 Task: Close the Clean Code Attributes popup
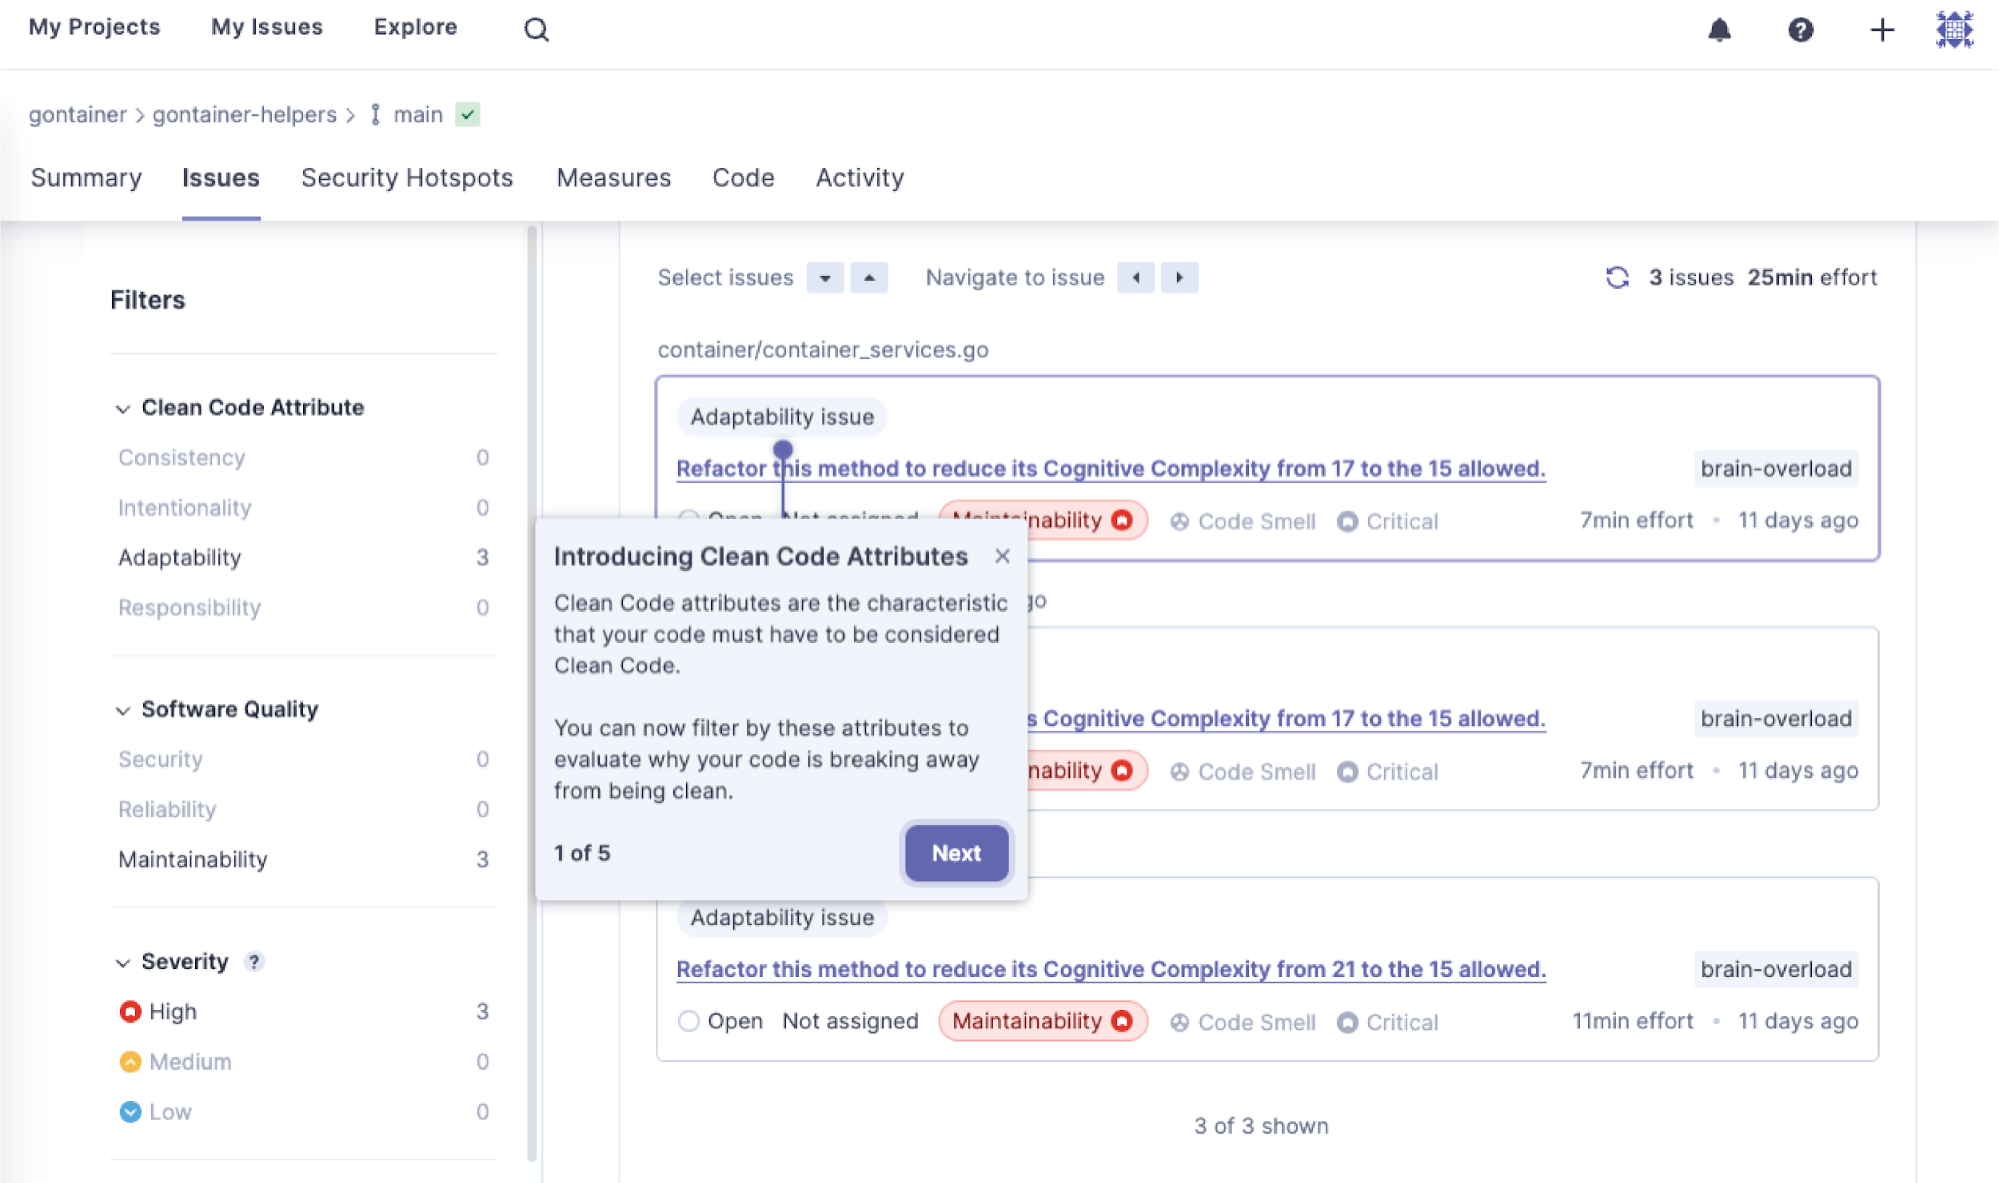(1002, 556)
